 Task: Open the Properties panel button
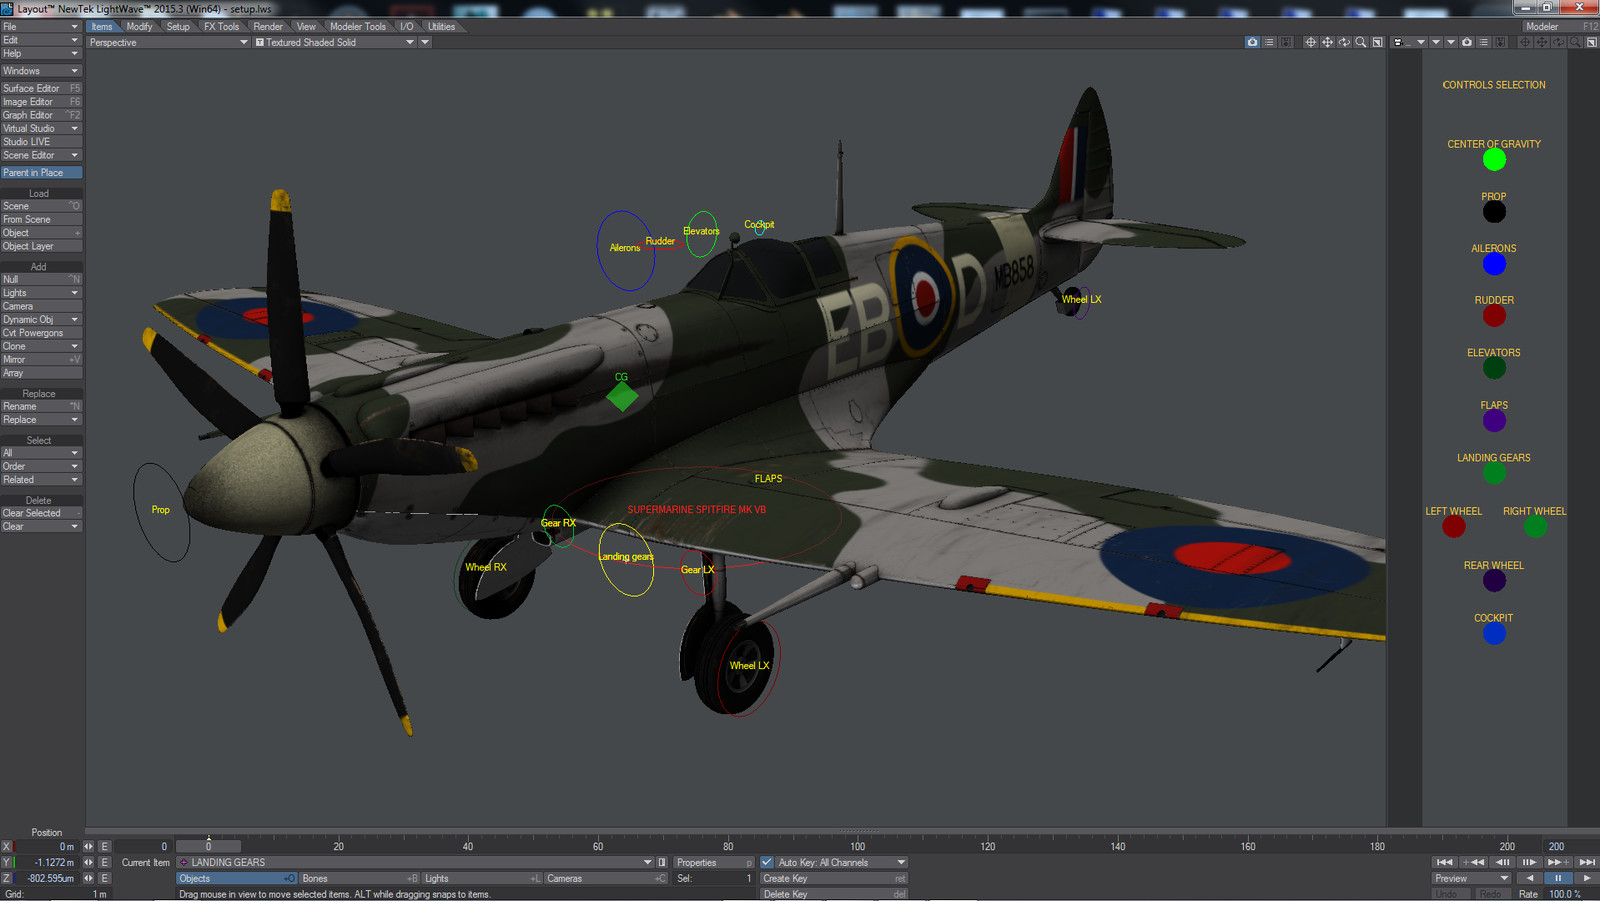[x=713, y=862]
